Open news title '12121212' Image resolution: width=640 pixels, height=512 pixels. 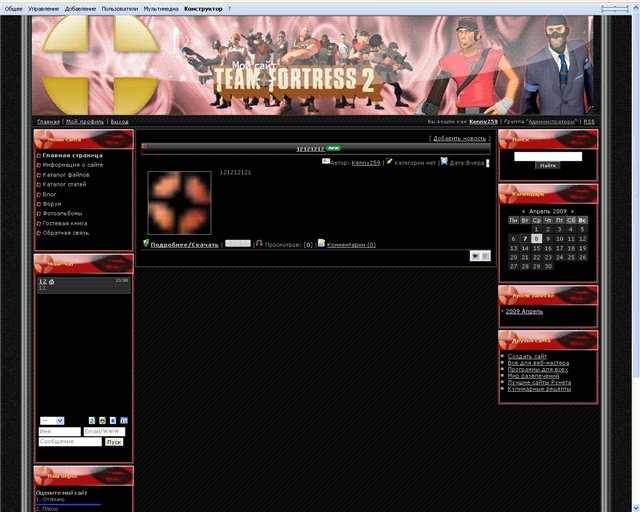[x=310, y=149]
